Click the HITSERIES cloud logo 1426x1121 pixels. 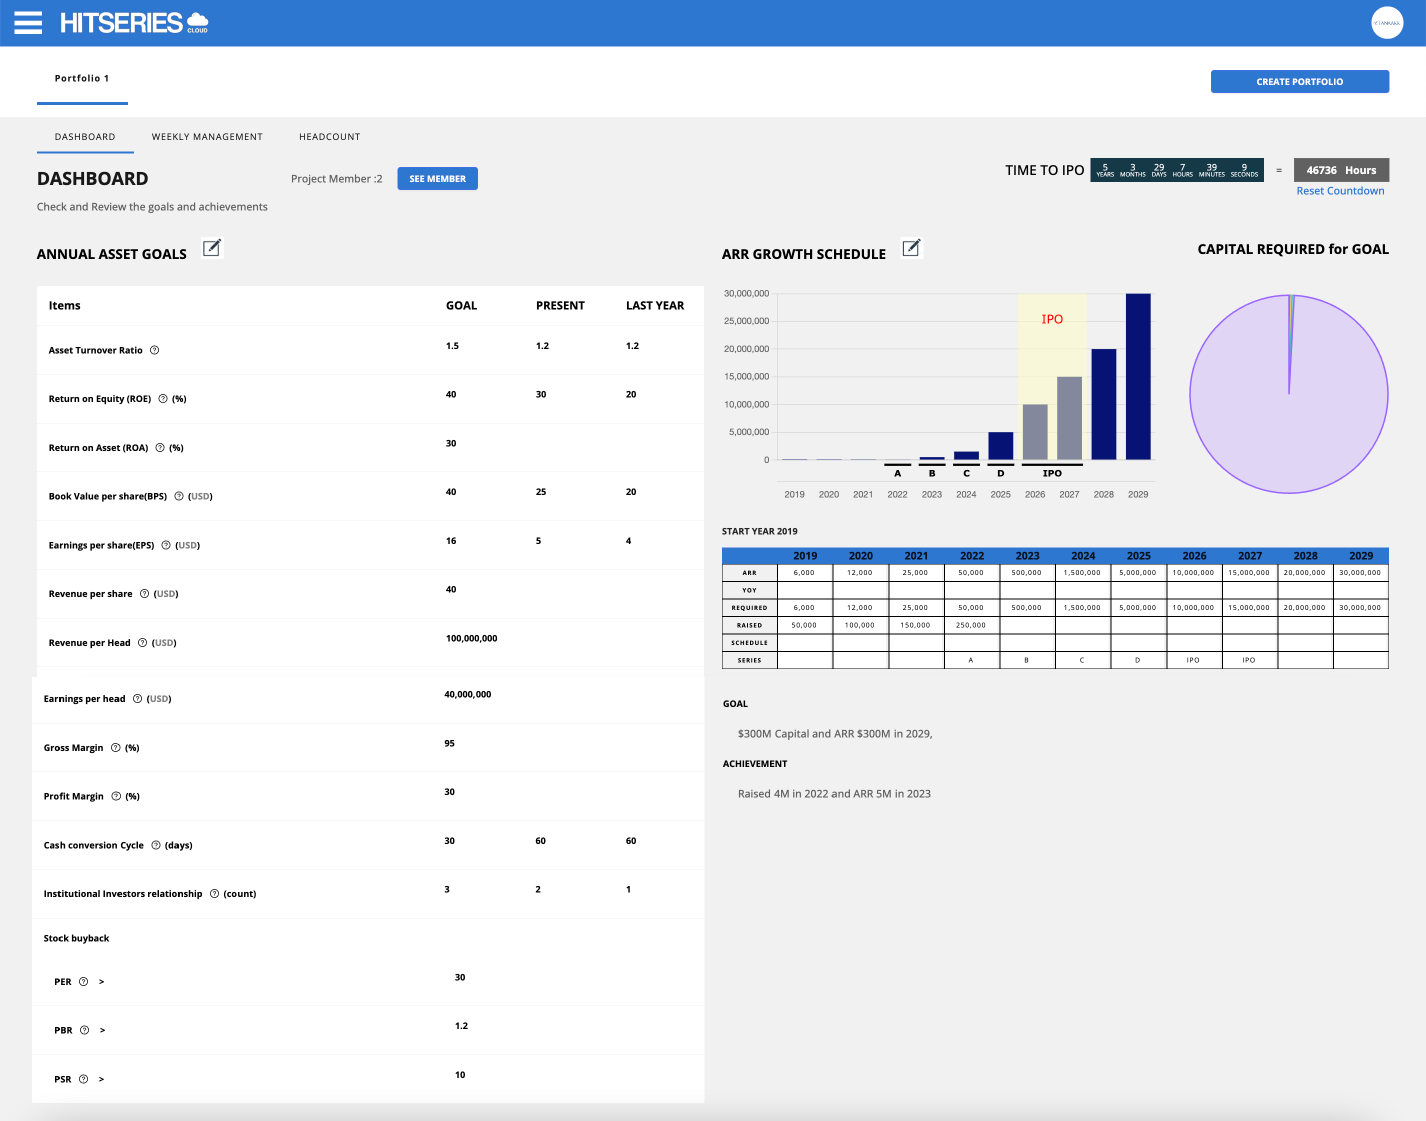click(135, 22)
